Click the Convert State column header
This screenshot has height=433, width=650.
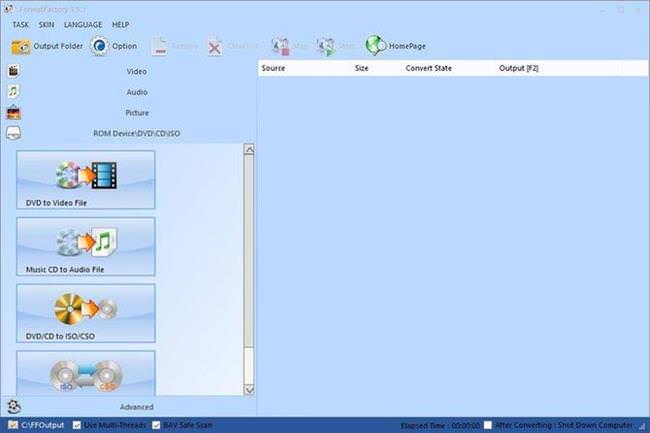pos(449,68)
